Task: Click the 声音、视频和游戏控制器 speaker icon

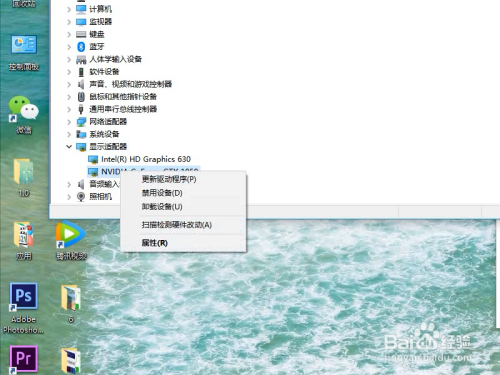Action: pyautogui.click(x=81, y=84)
